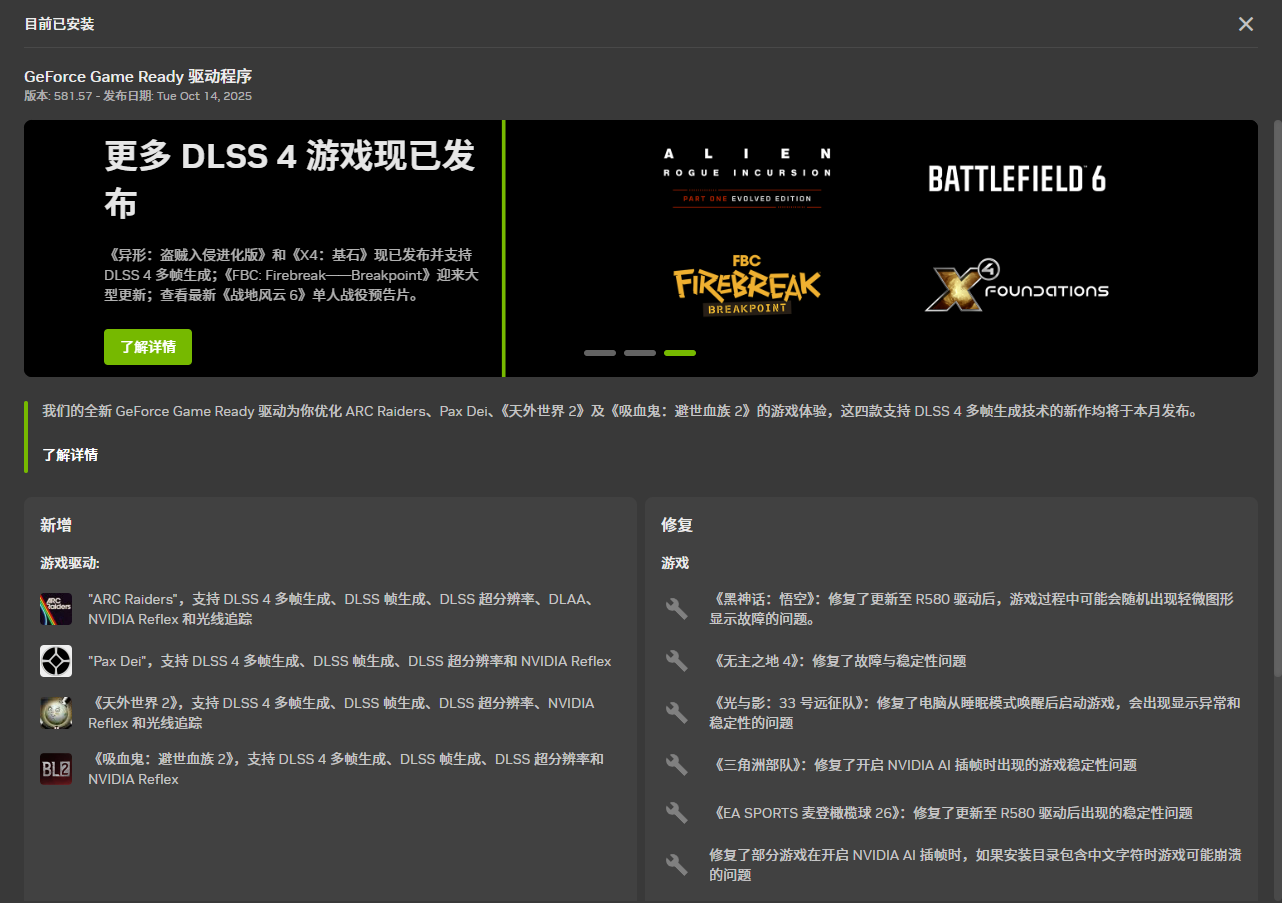
Task: Click the 游戏驱动: subheading
Action: pos(70,563)
